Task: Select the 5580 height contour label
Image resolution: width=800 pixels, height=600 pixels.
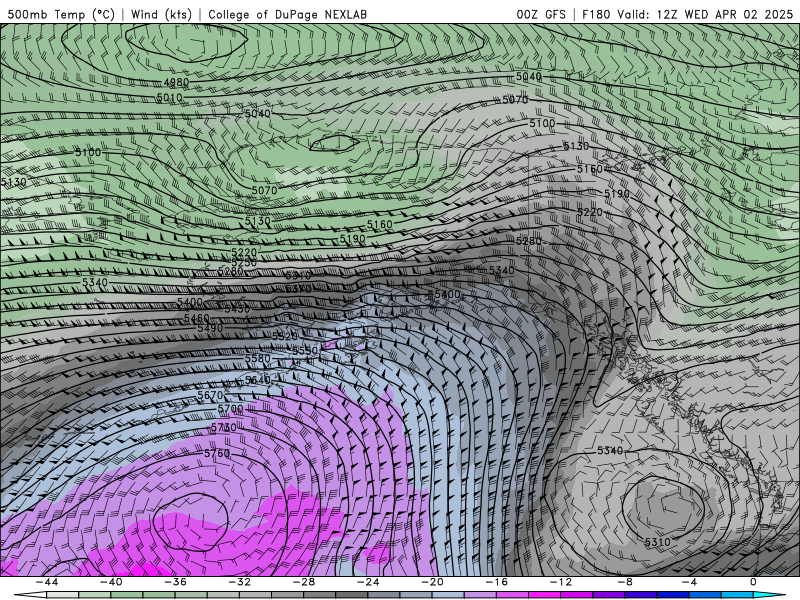Action: click(x=258, y=358)
